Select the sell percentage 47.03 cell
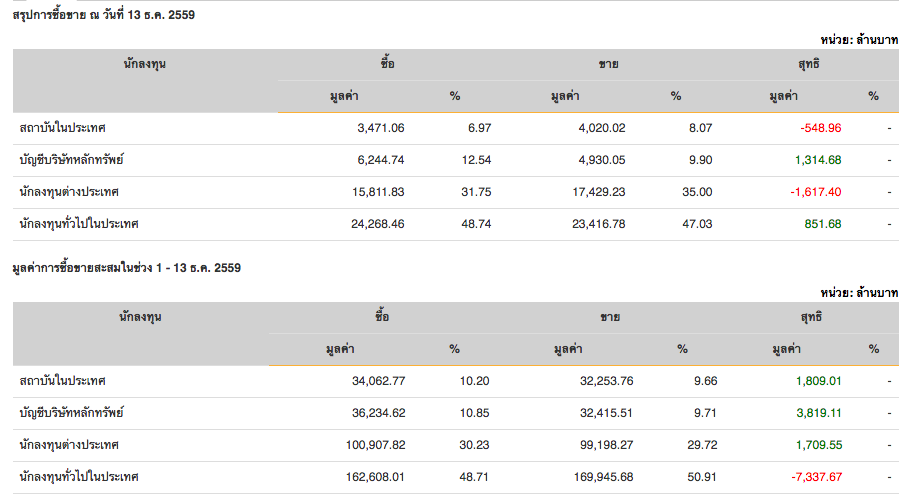Screen dimensions: 911x501 (x=696, y=224)
